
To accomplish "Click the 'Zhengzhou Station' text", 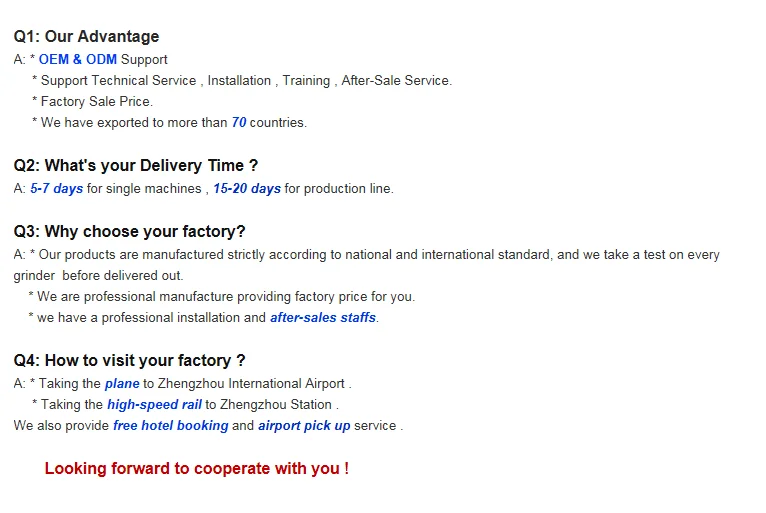I will (276, 405).
